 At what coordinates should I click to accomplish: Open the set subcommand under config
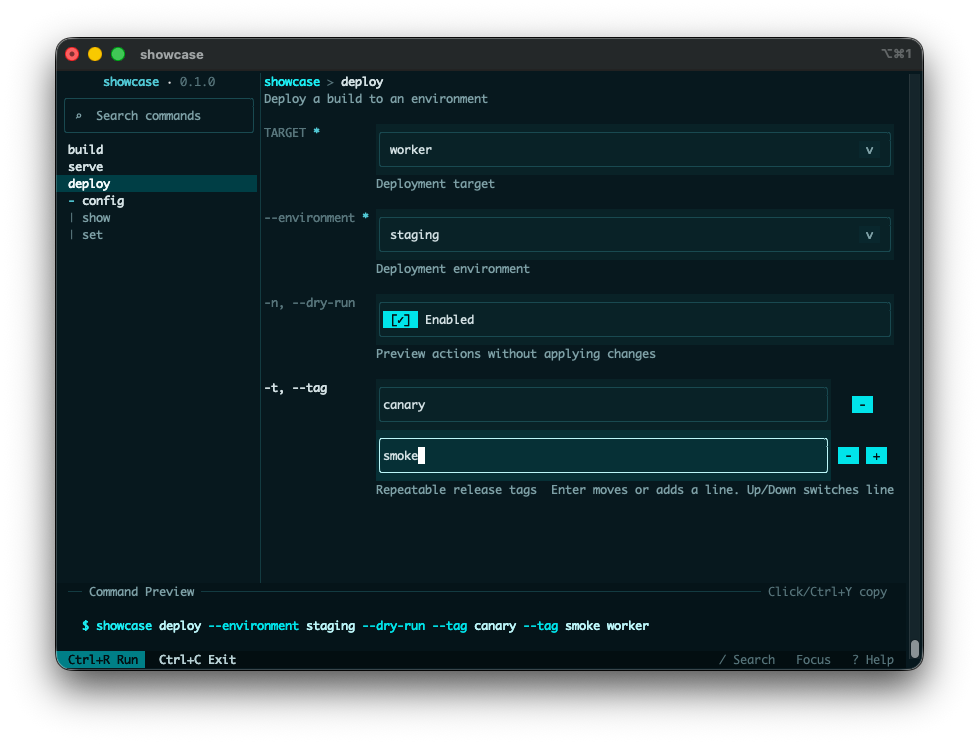[x=92, y=235]
